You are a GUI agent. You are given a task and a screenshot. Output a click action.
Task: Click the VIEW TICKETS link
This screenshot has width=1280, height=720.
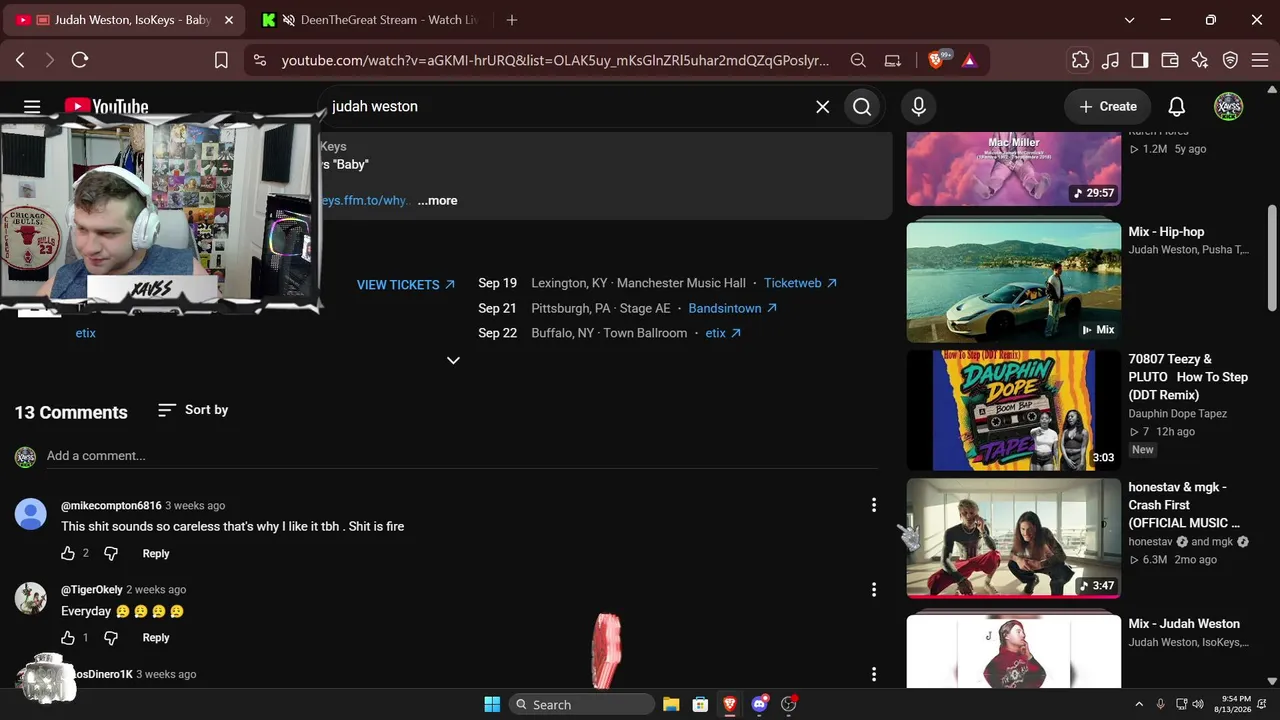coord(406,285)
